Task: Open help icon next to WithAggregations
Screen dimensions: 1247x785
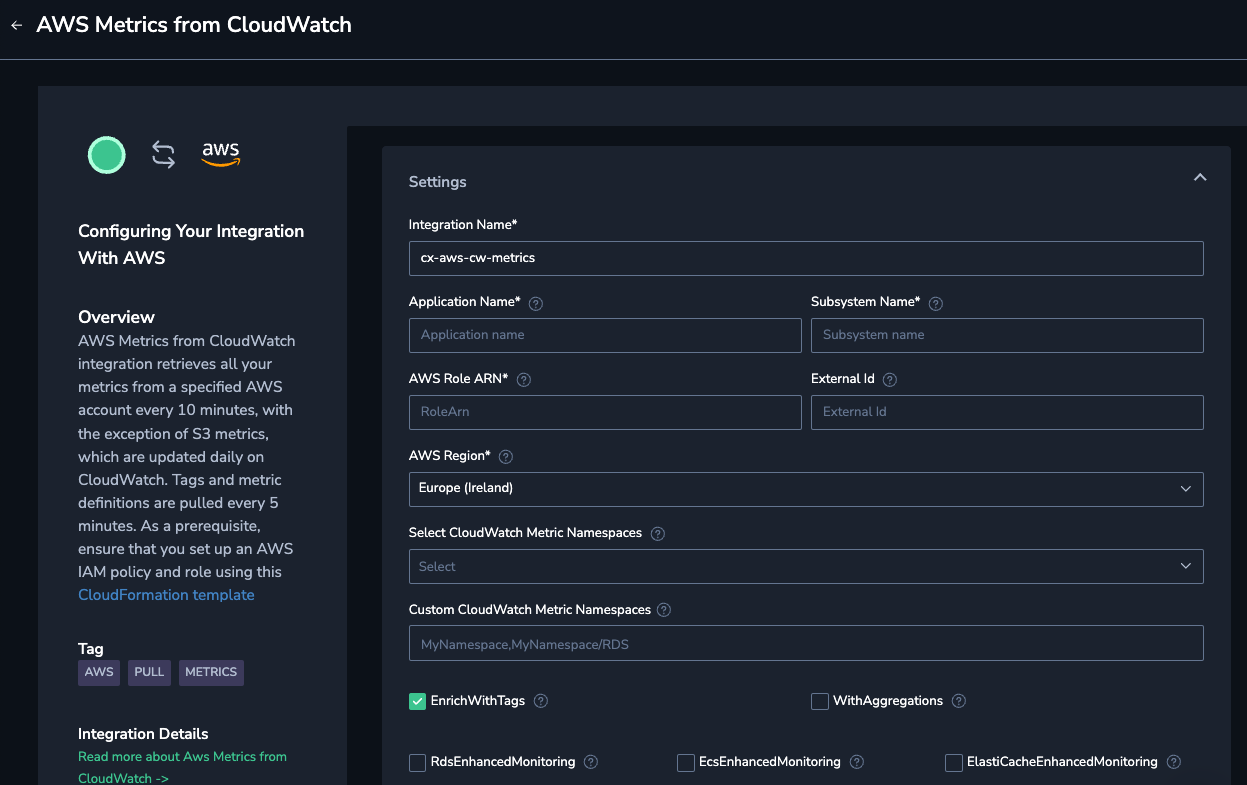Action: [959, 701]
